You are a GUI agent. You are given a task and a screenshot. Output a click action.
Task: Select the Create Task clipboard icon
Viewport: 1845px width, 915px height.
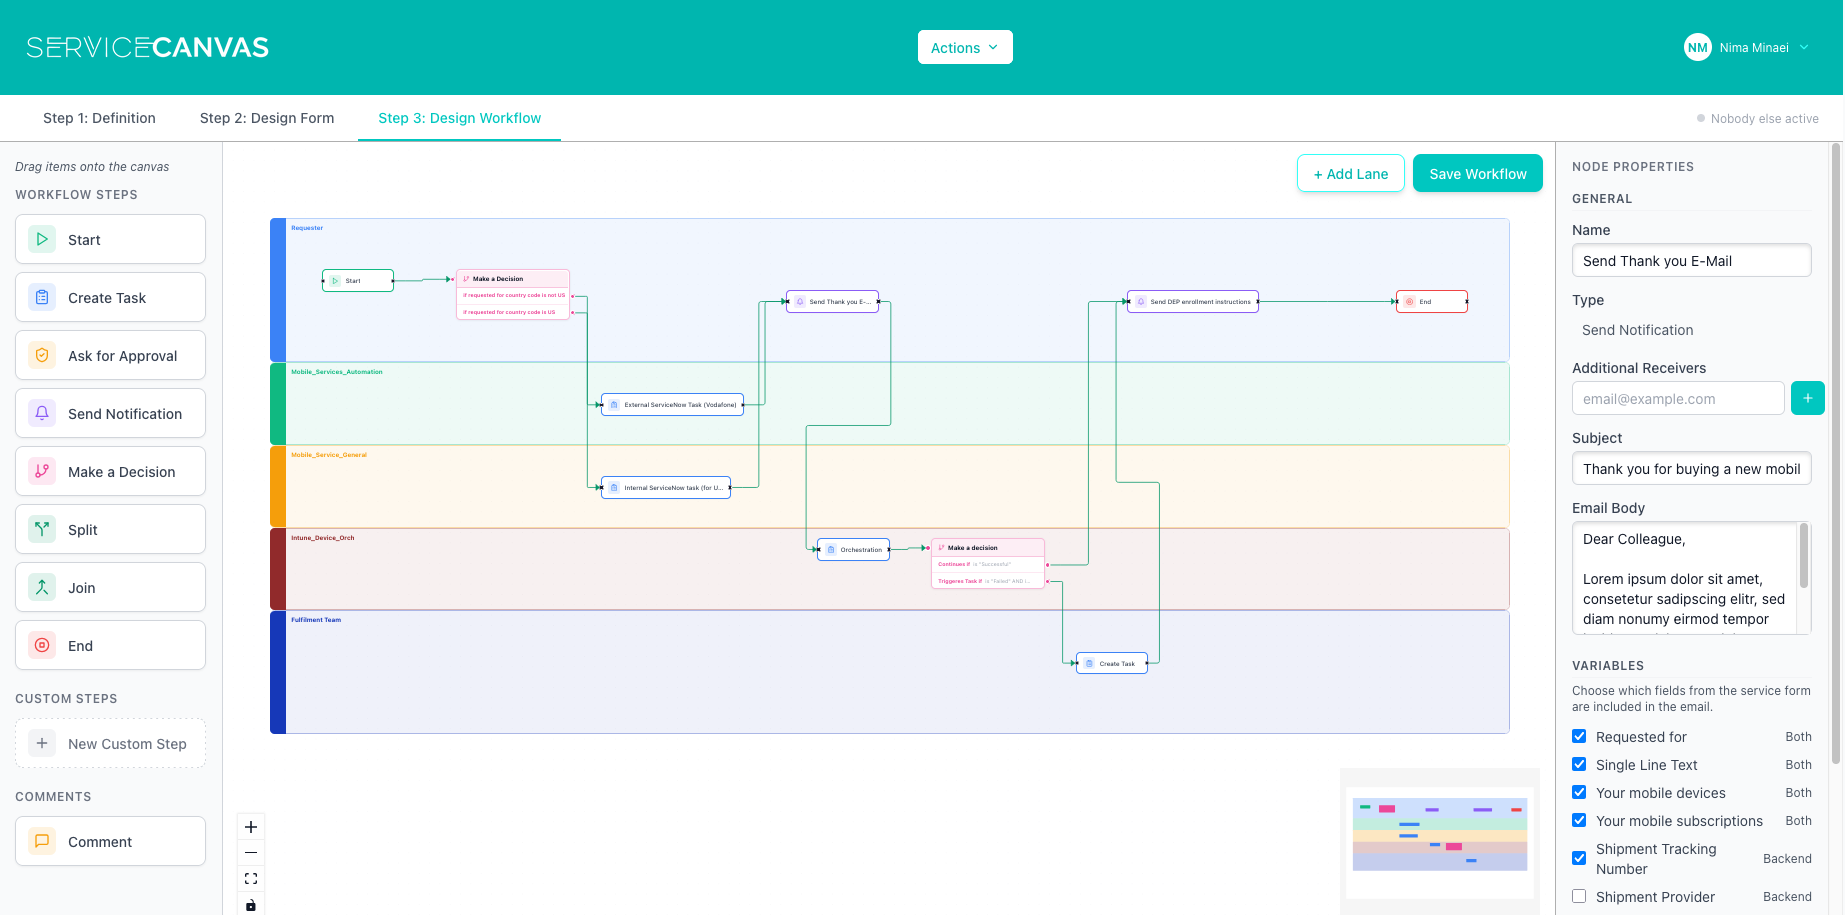(42, 298)
